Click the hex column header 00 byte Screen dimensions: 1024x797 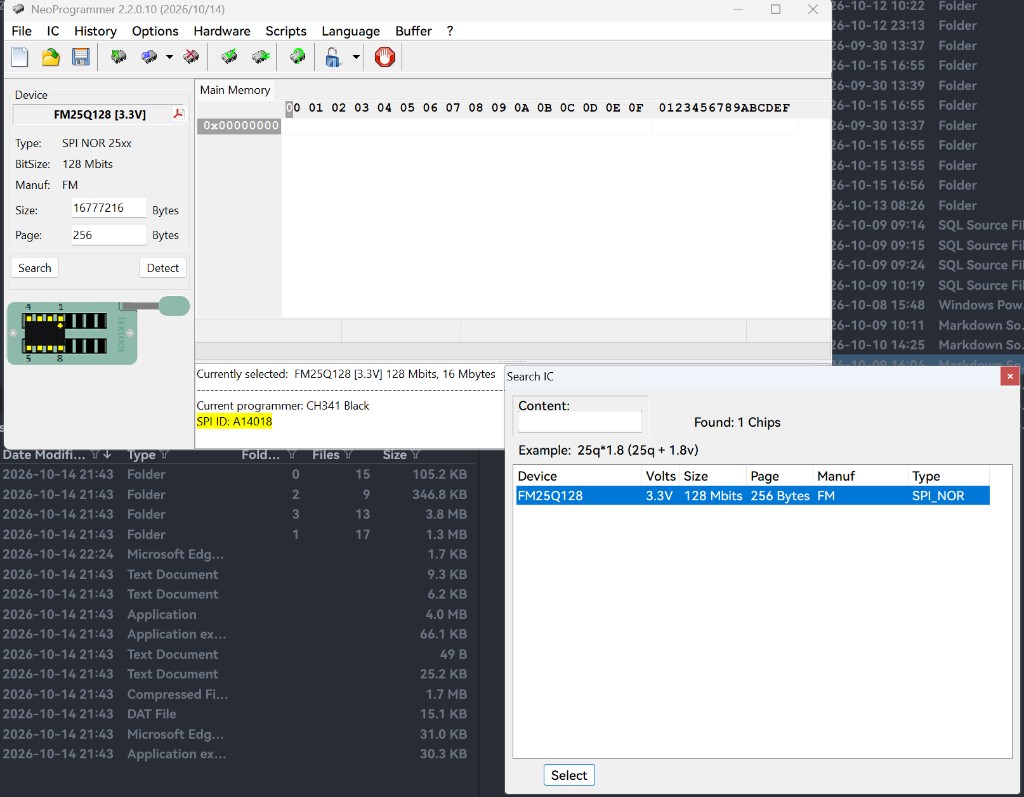293,108
